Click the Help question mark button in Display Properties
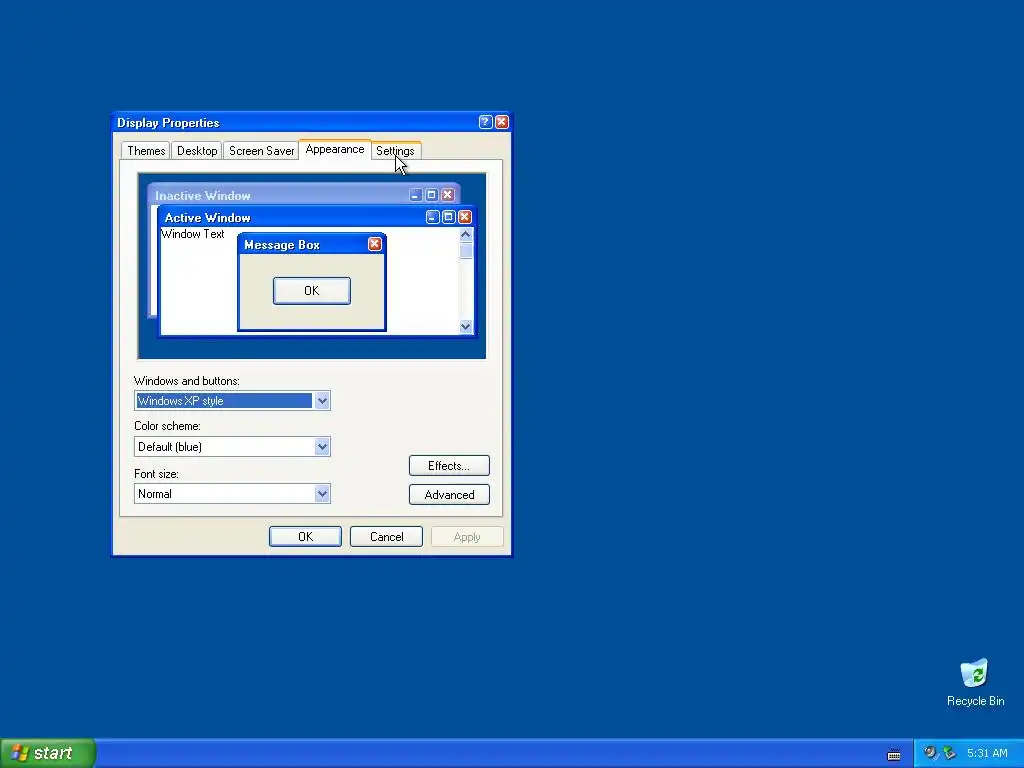The image size is (1024, 768). click(485, 122)
